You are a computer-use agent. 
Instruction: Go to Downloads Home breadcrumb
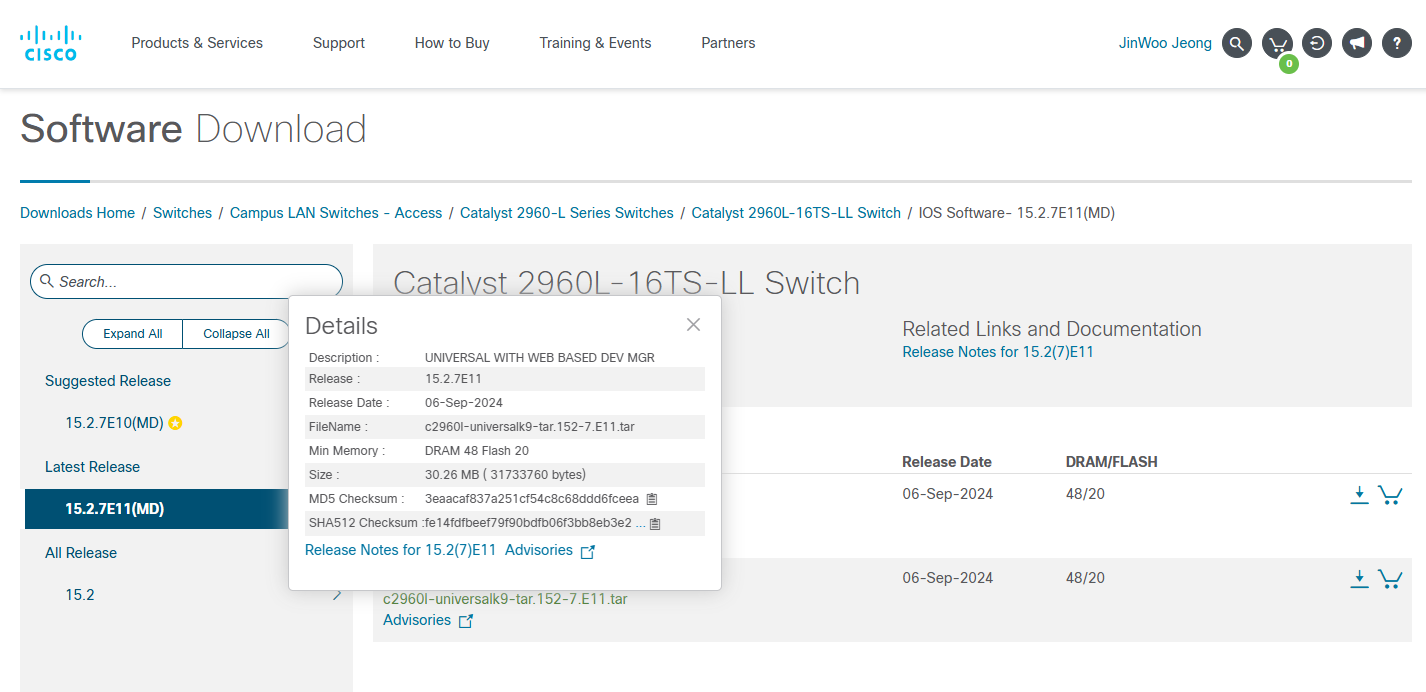point(77,213)
